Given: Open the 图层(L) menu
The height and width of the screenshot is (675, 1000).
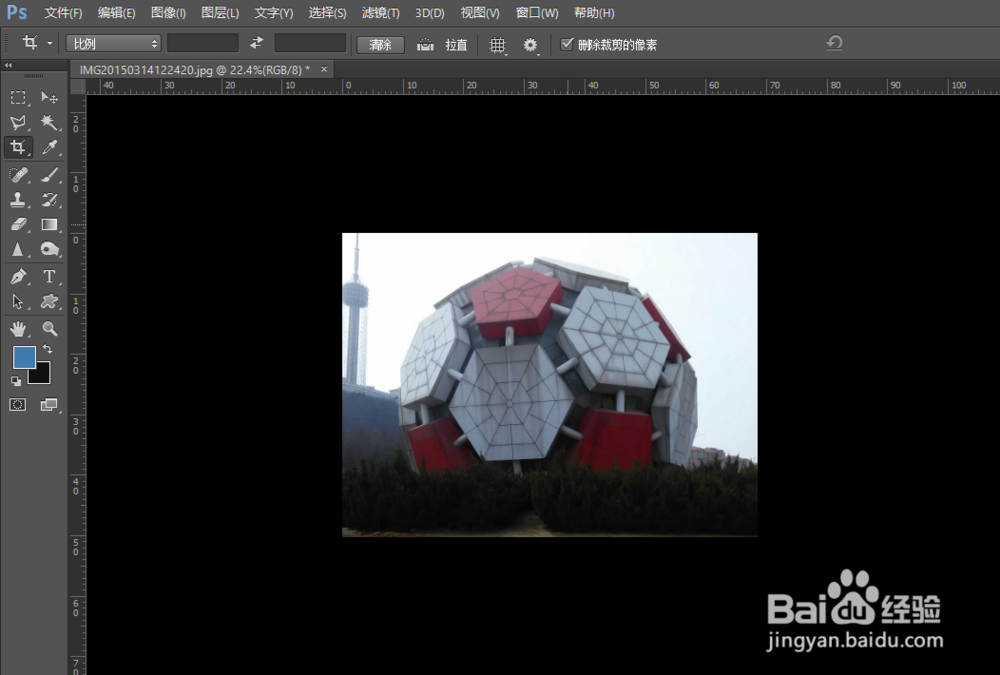Looking at the screenshot, I should pyautogui.click(x=220, y=13).
